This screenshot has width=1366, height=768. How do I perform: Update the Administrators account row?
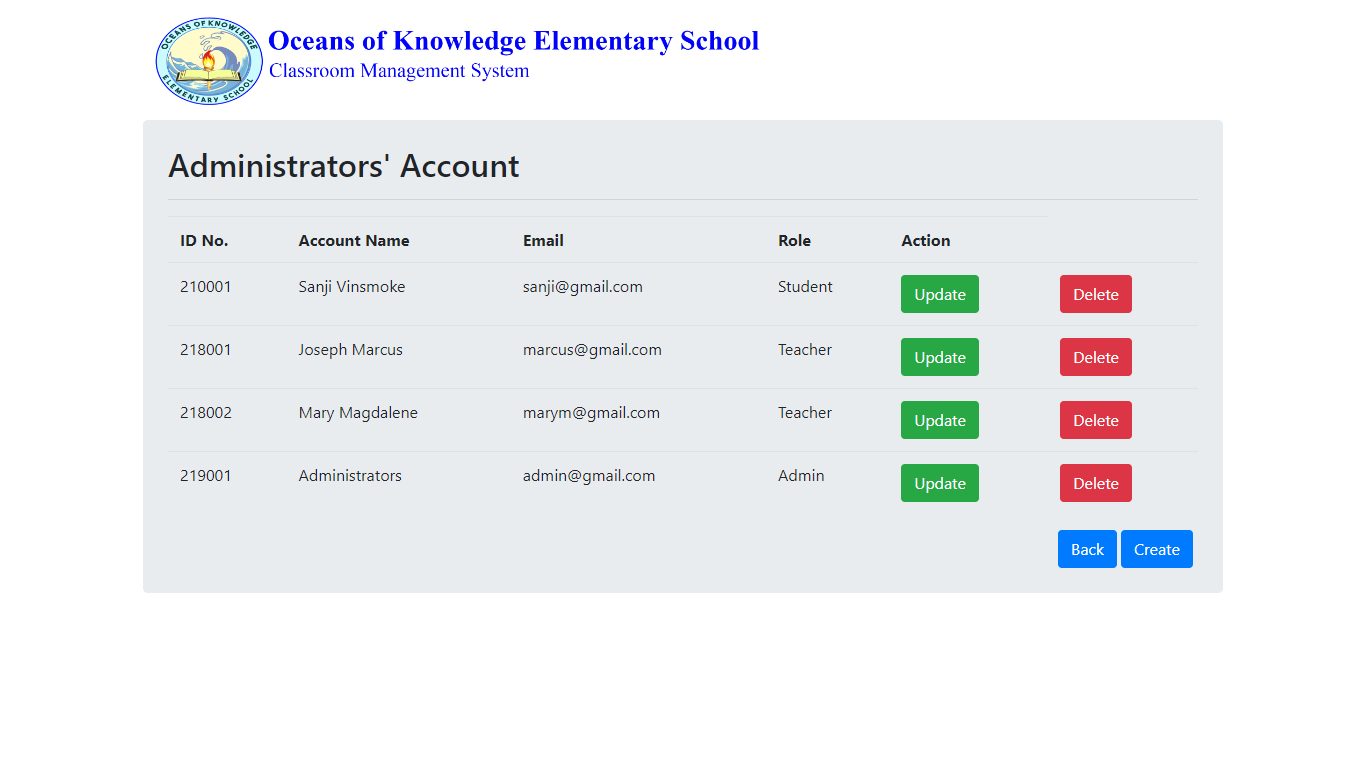coord(939,483)
